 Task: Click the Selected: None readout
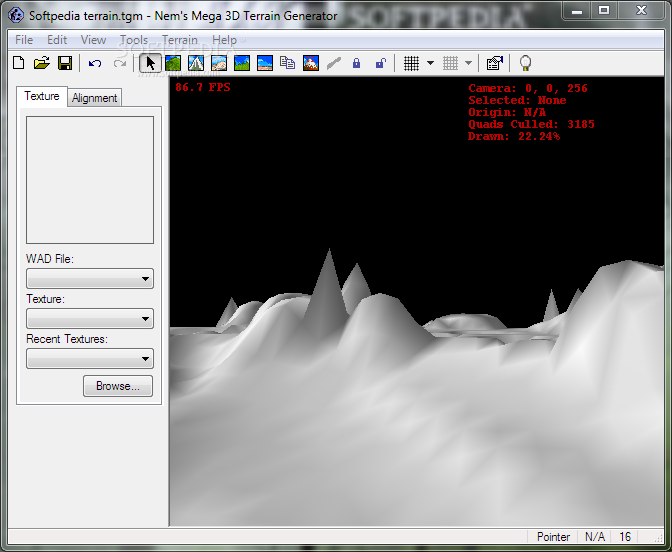click(x=517, y=100)
